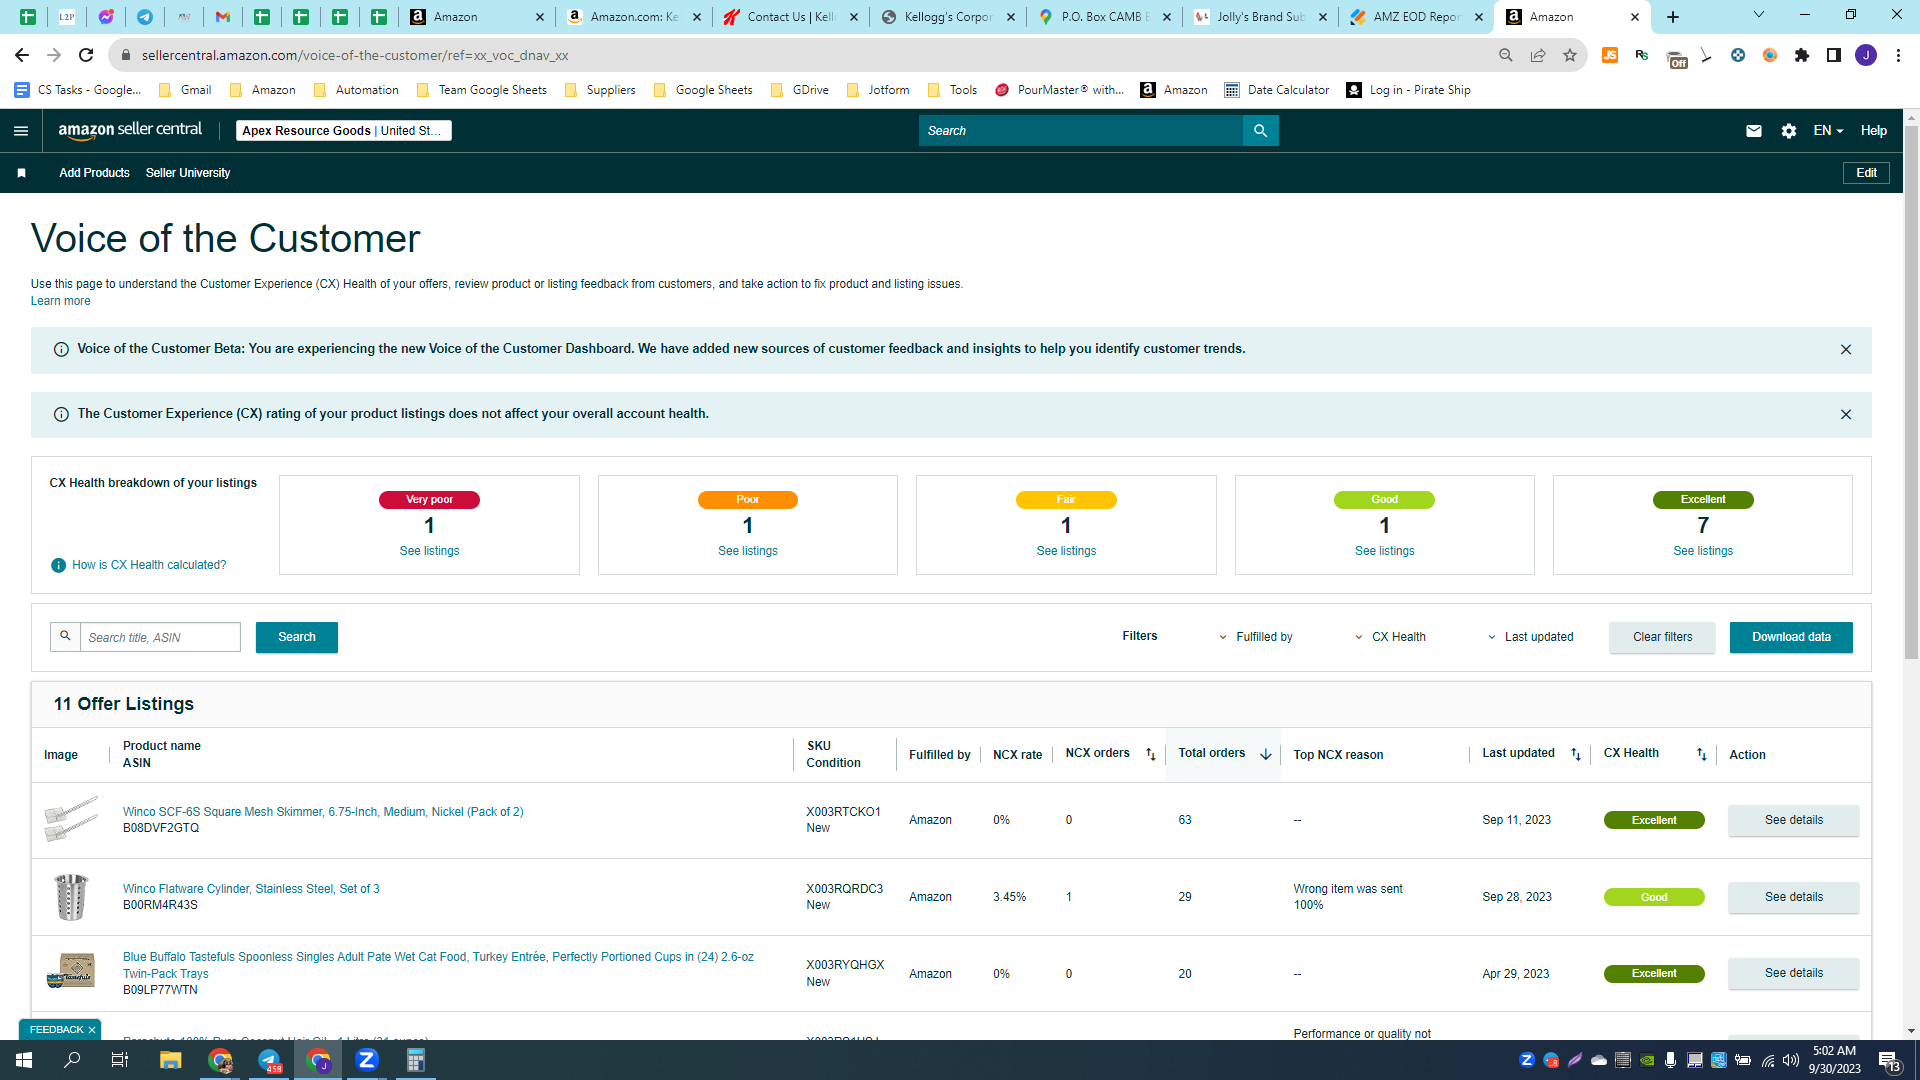
Task: Sort listings by CX Health column
Action: pos(1702,755)
